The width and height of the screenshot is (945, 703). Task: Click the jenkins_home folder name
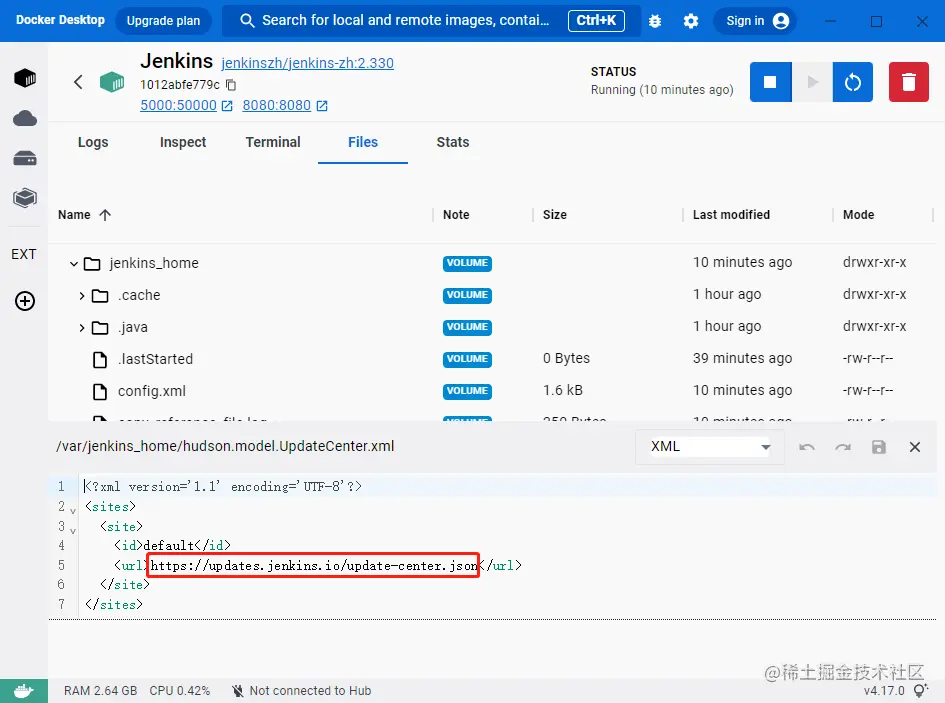[154, 263]
